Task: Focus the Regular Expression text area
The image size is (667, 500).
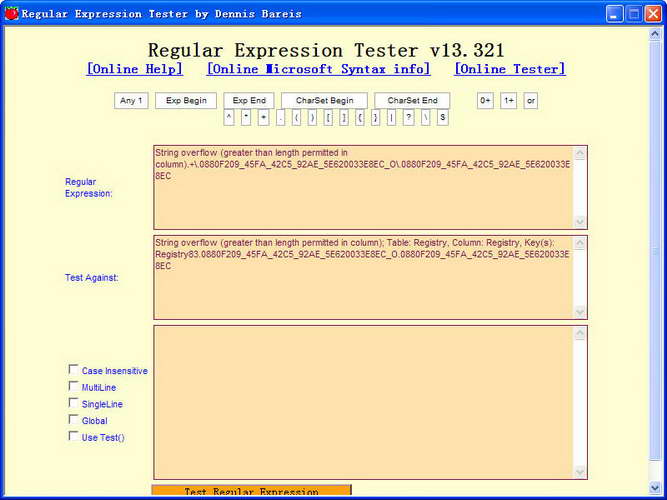Action: click(364, 187)
